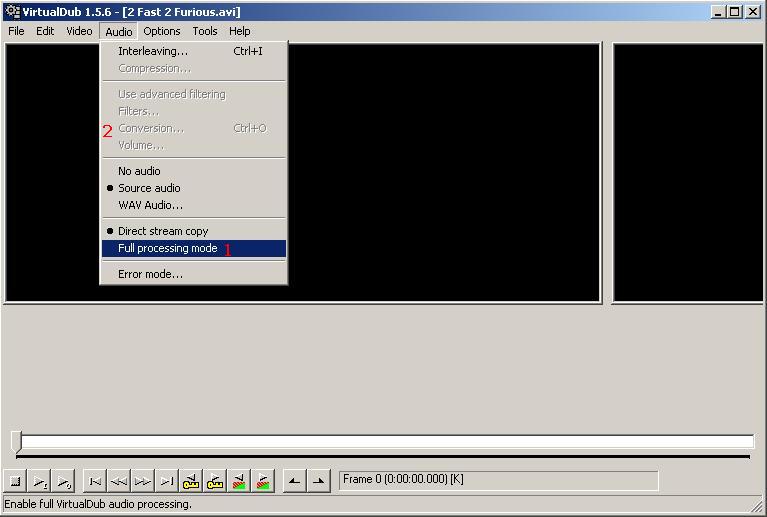Click the timeline position slider thumb
Viewport: 767px width, 517px height.
(17, 442)
